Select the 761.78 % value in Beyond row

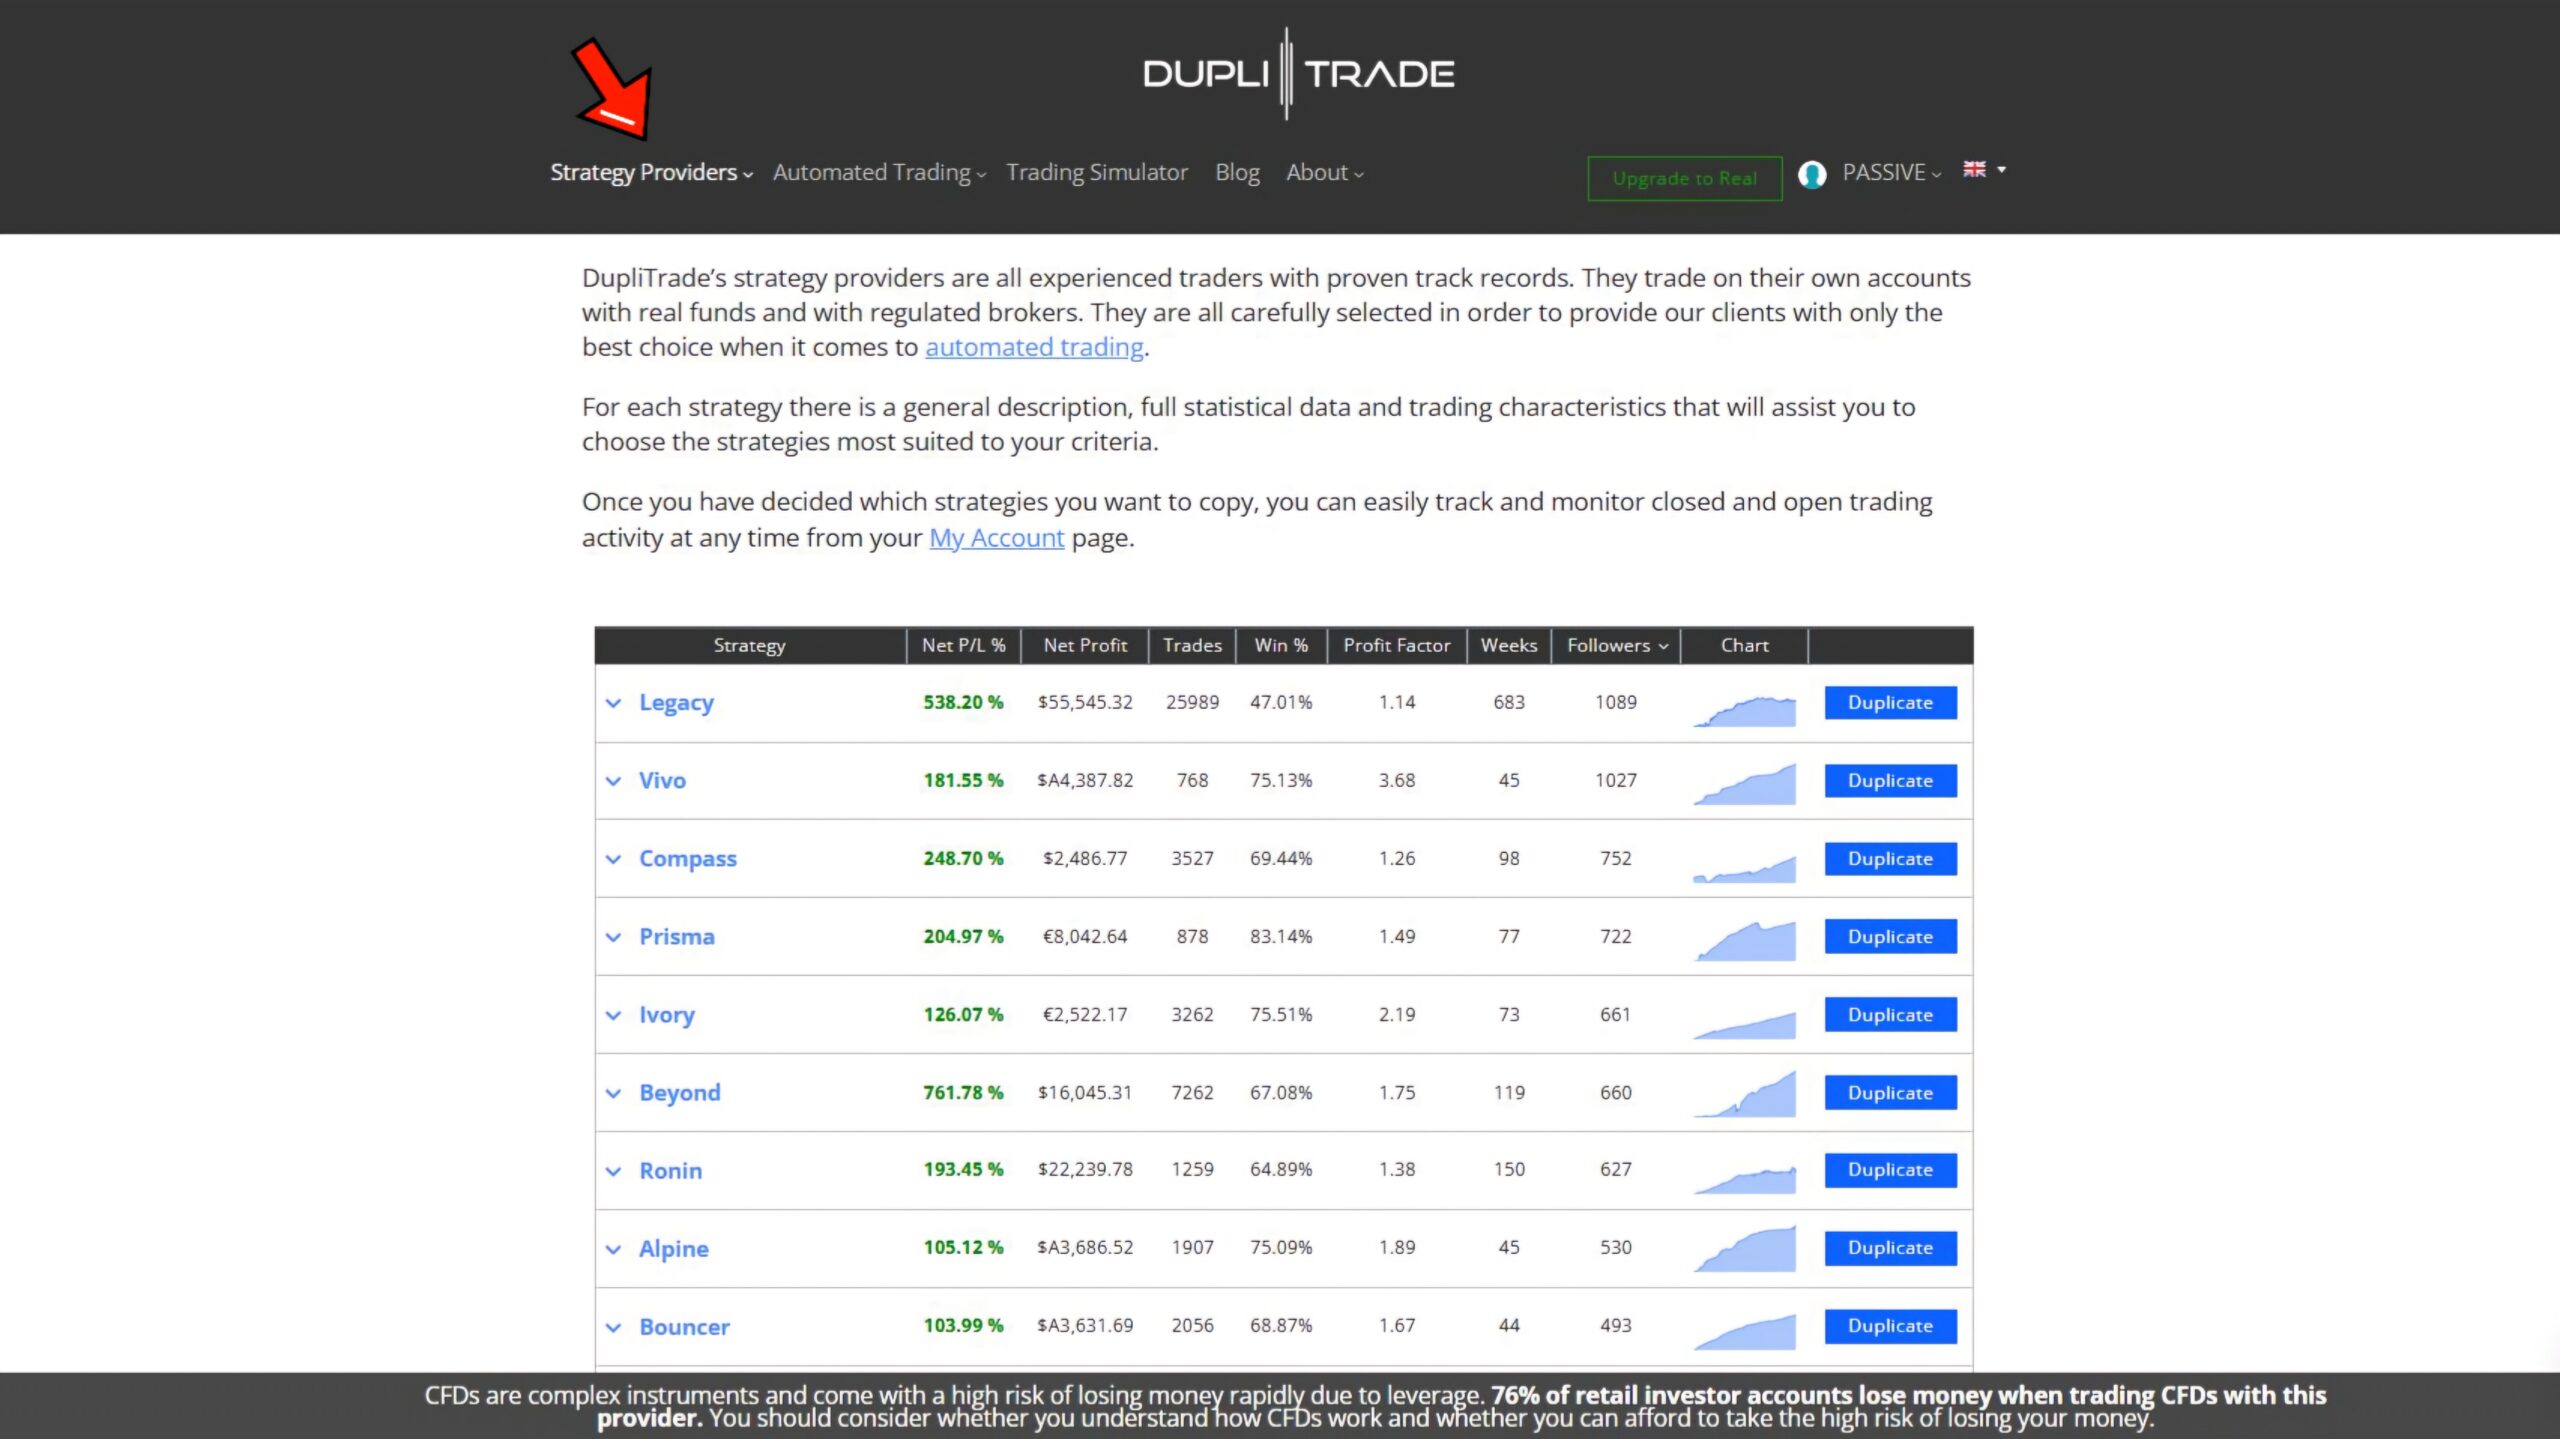point(963,1092)
